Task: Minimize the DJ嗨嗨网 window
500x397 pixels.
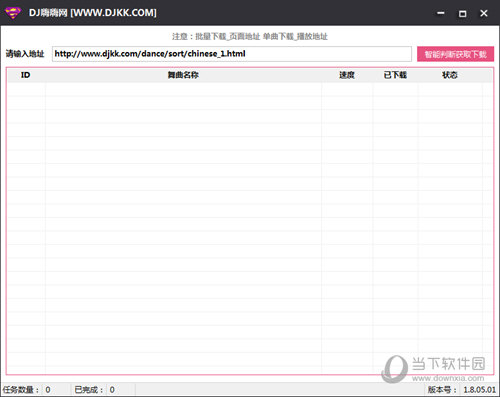Action: point(441,13)
